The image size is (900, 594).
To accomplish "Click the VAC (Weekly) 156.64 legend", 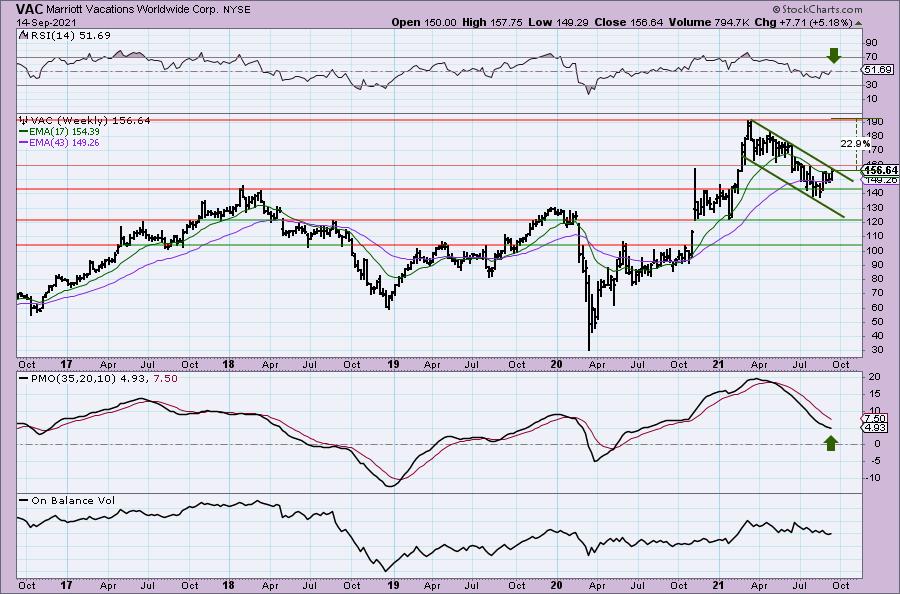I will click(x=85, y=120).
